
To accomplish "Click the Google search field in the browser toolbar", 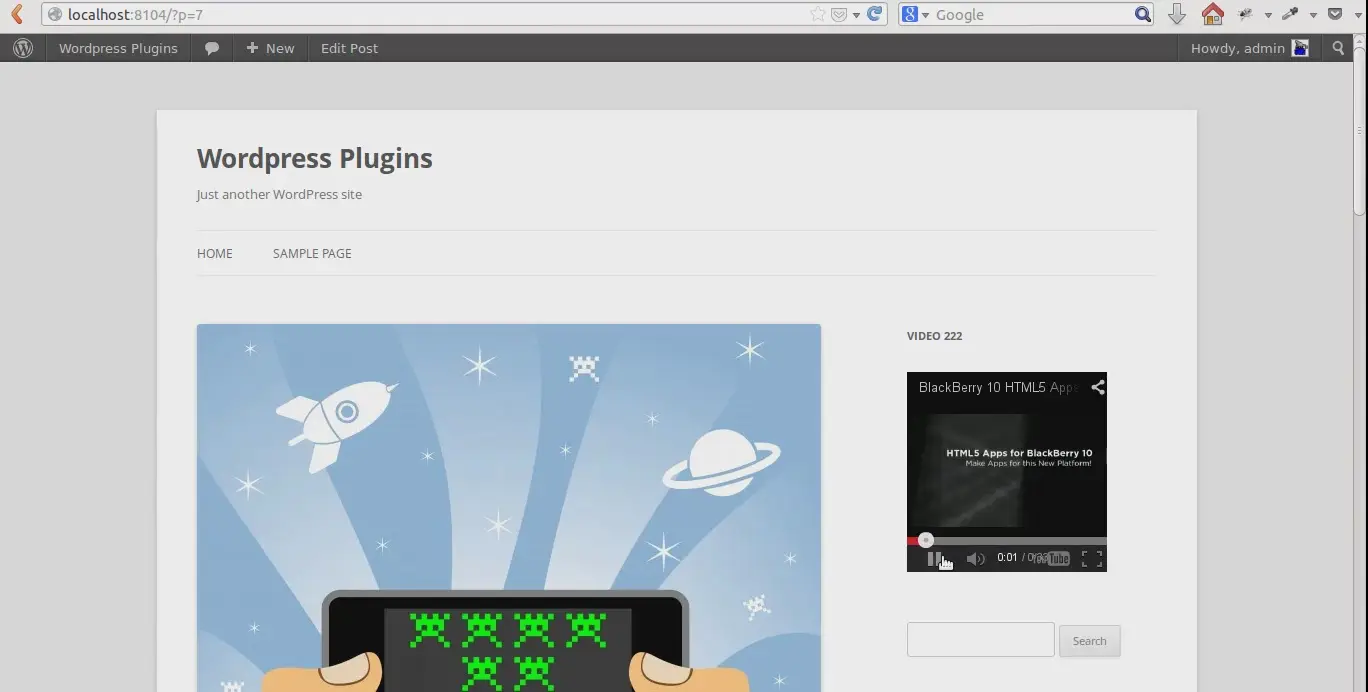I will click(x=1033, y=15).
